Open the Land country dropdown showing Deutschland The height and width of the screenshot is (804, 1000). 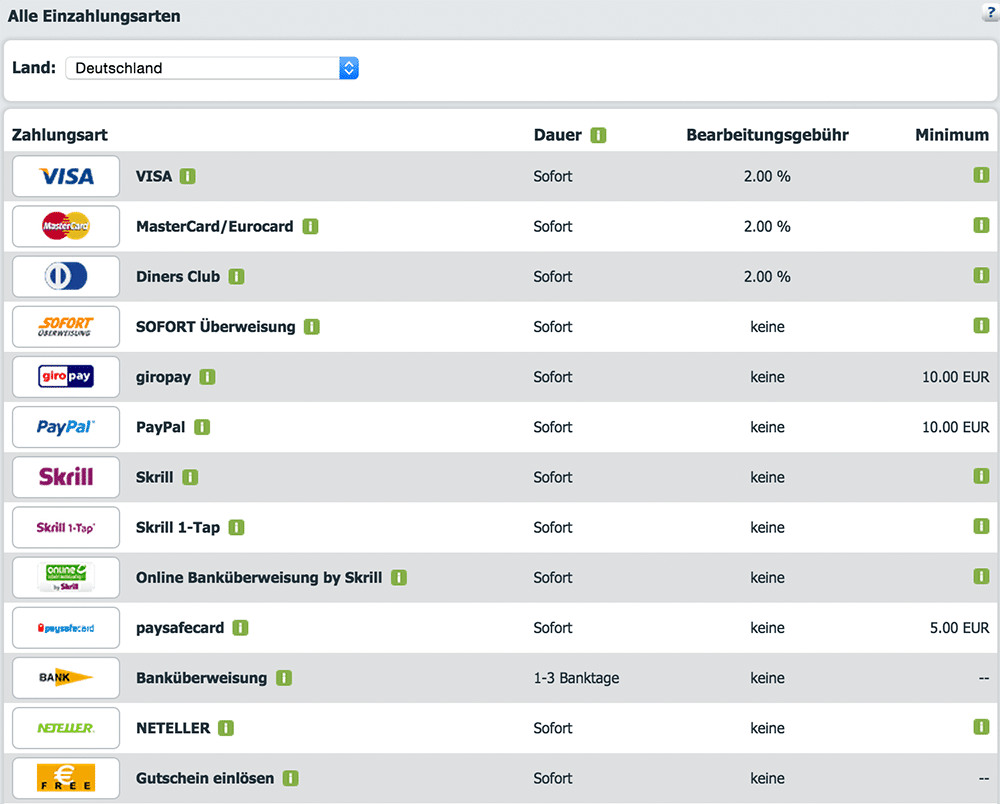(x=212, y=68)
